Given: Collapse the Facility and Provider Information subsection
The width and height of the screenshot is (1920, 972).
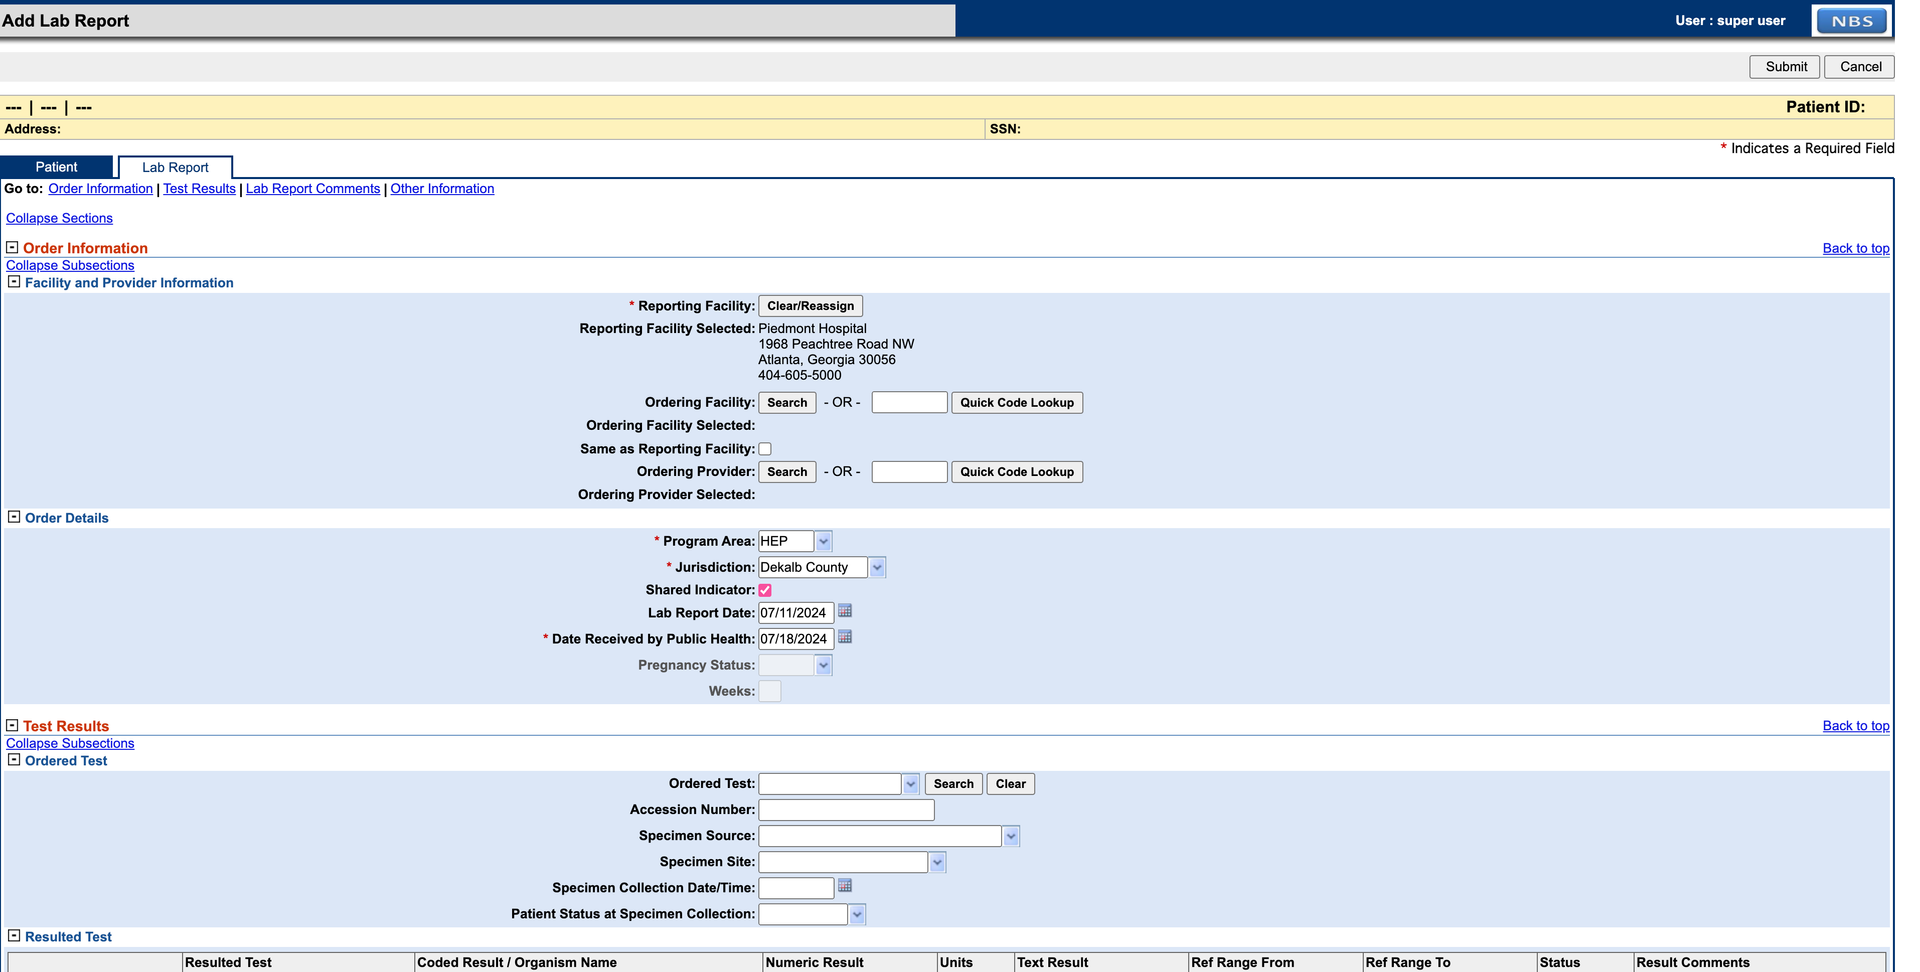Looking at the screenshot, I should (14, 281).
